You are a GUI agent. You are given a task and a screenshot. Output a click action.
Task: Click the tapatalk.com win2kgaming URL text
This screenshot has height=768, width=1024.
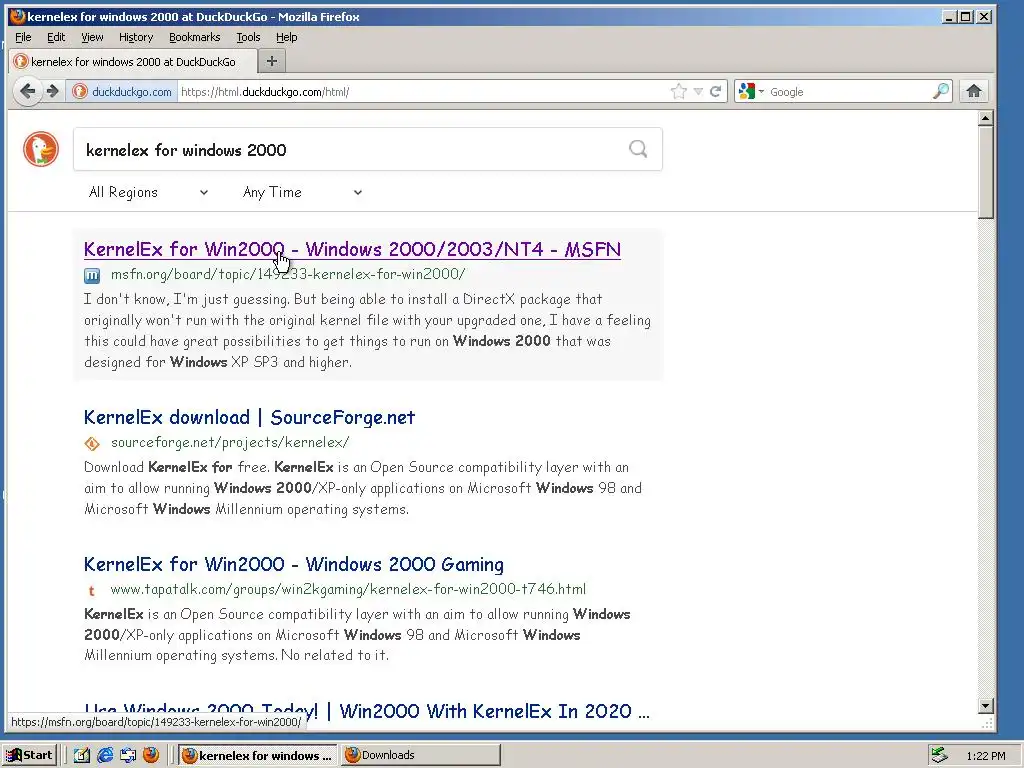348,589
